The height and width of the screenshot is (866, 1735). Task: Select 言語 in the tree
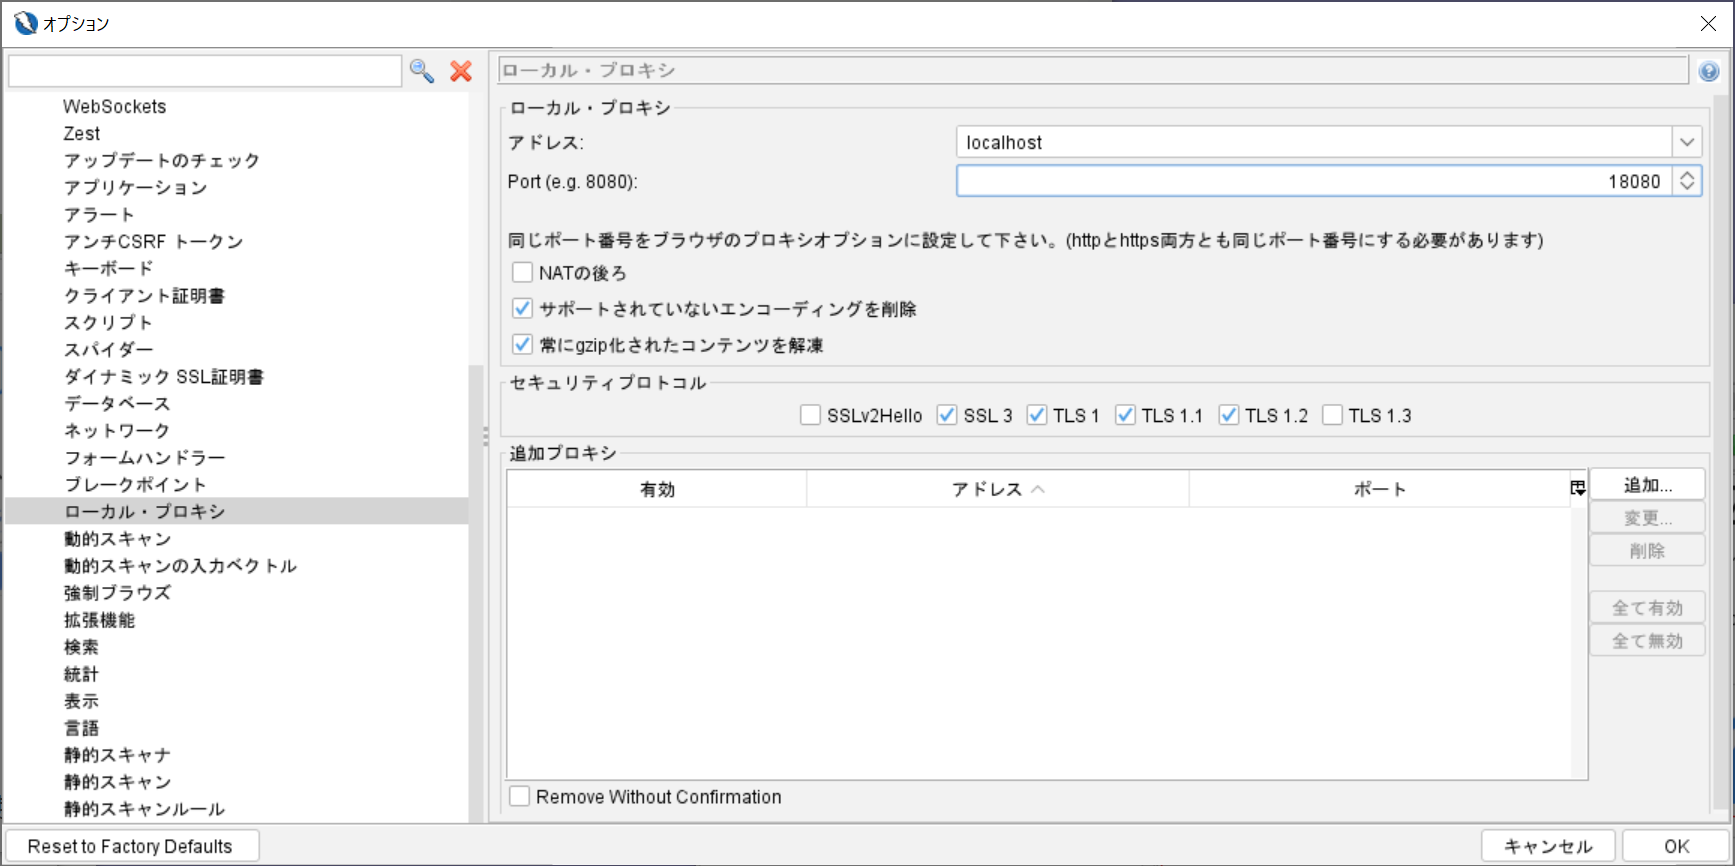[x=81, y=727]
